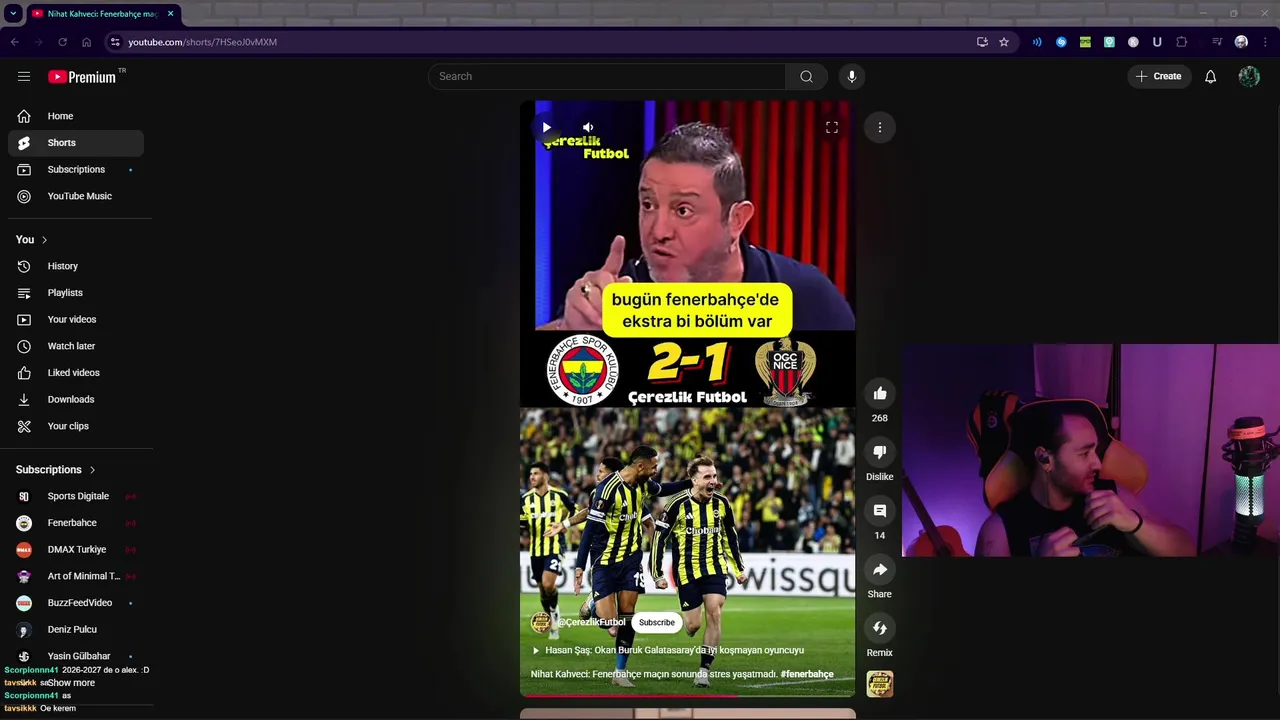The image size is (1280, 720).
Task: Open the browser profile avatar
Action: click(1241, 42)
